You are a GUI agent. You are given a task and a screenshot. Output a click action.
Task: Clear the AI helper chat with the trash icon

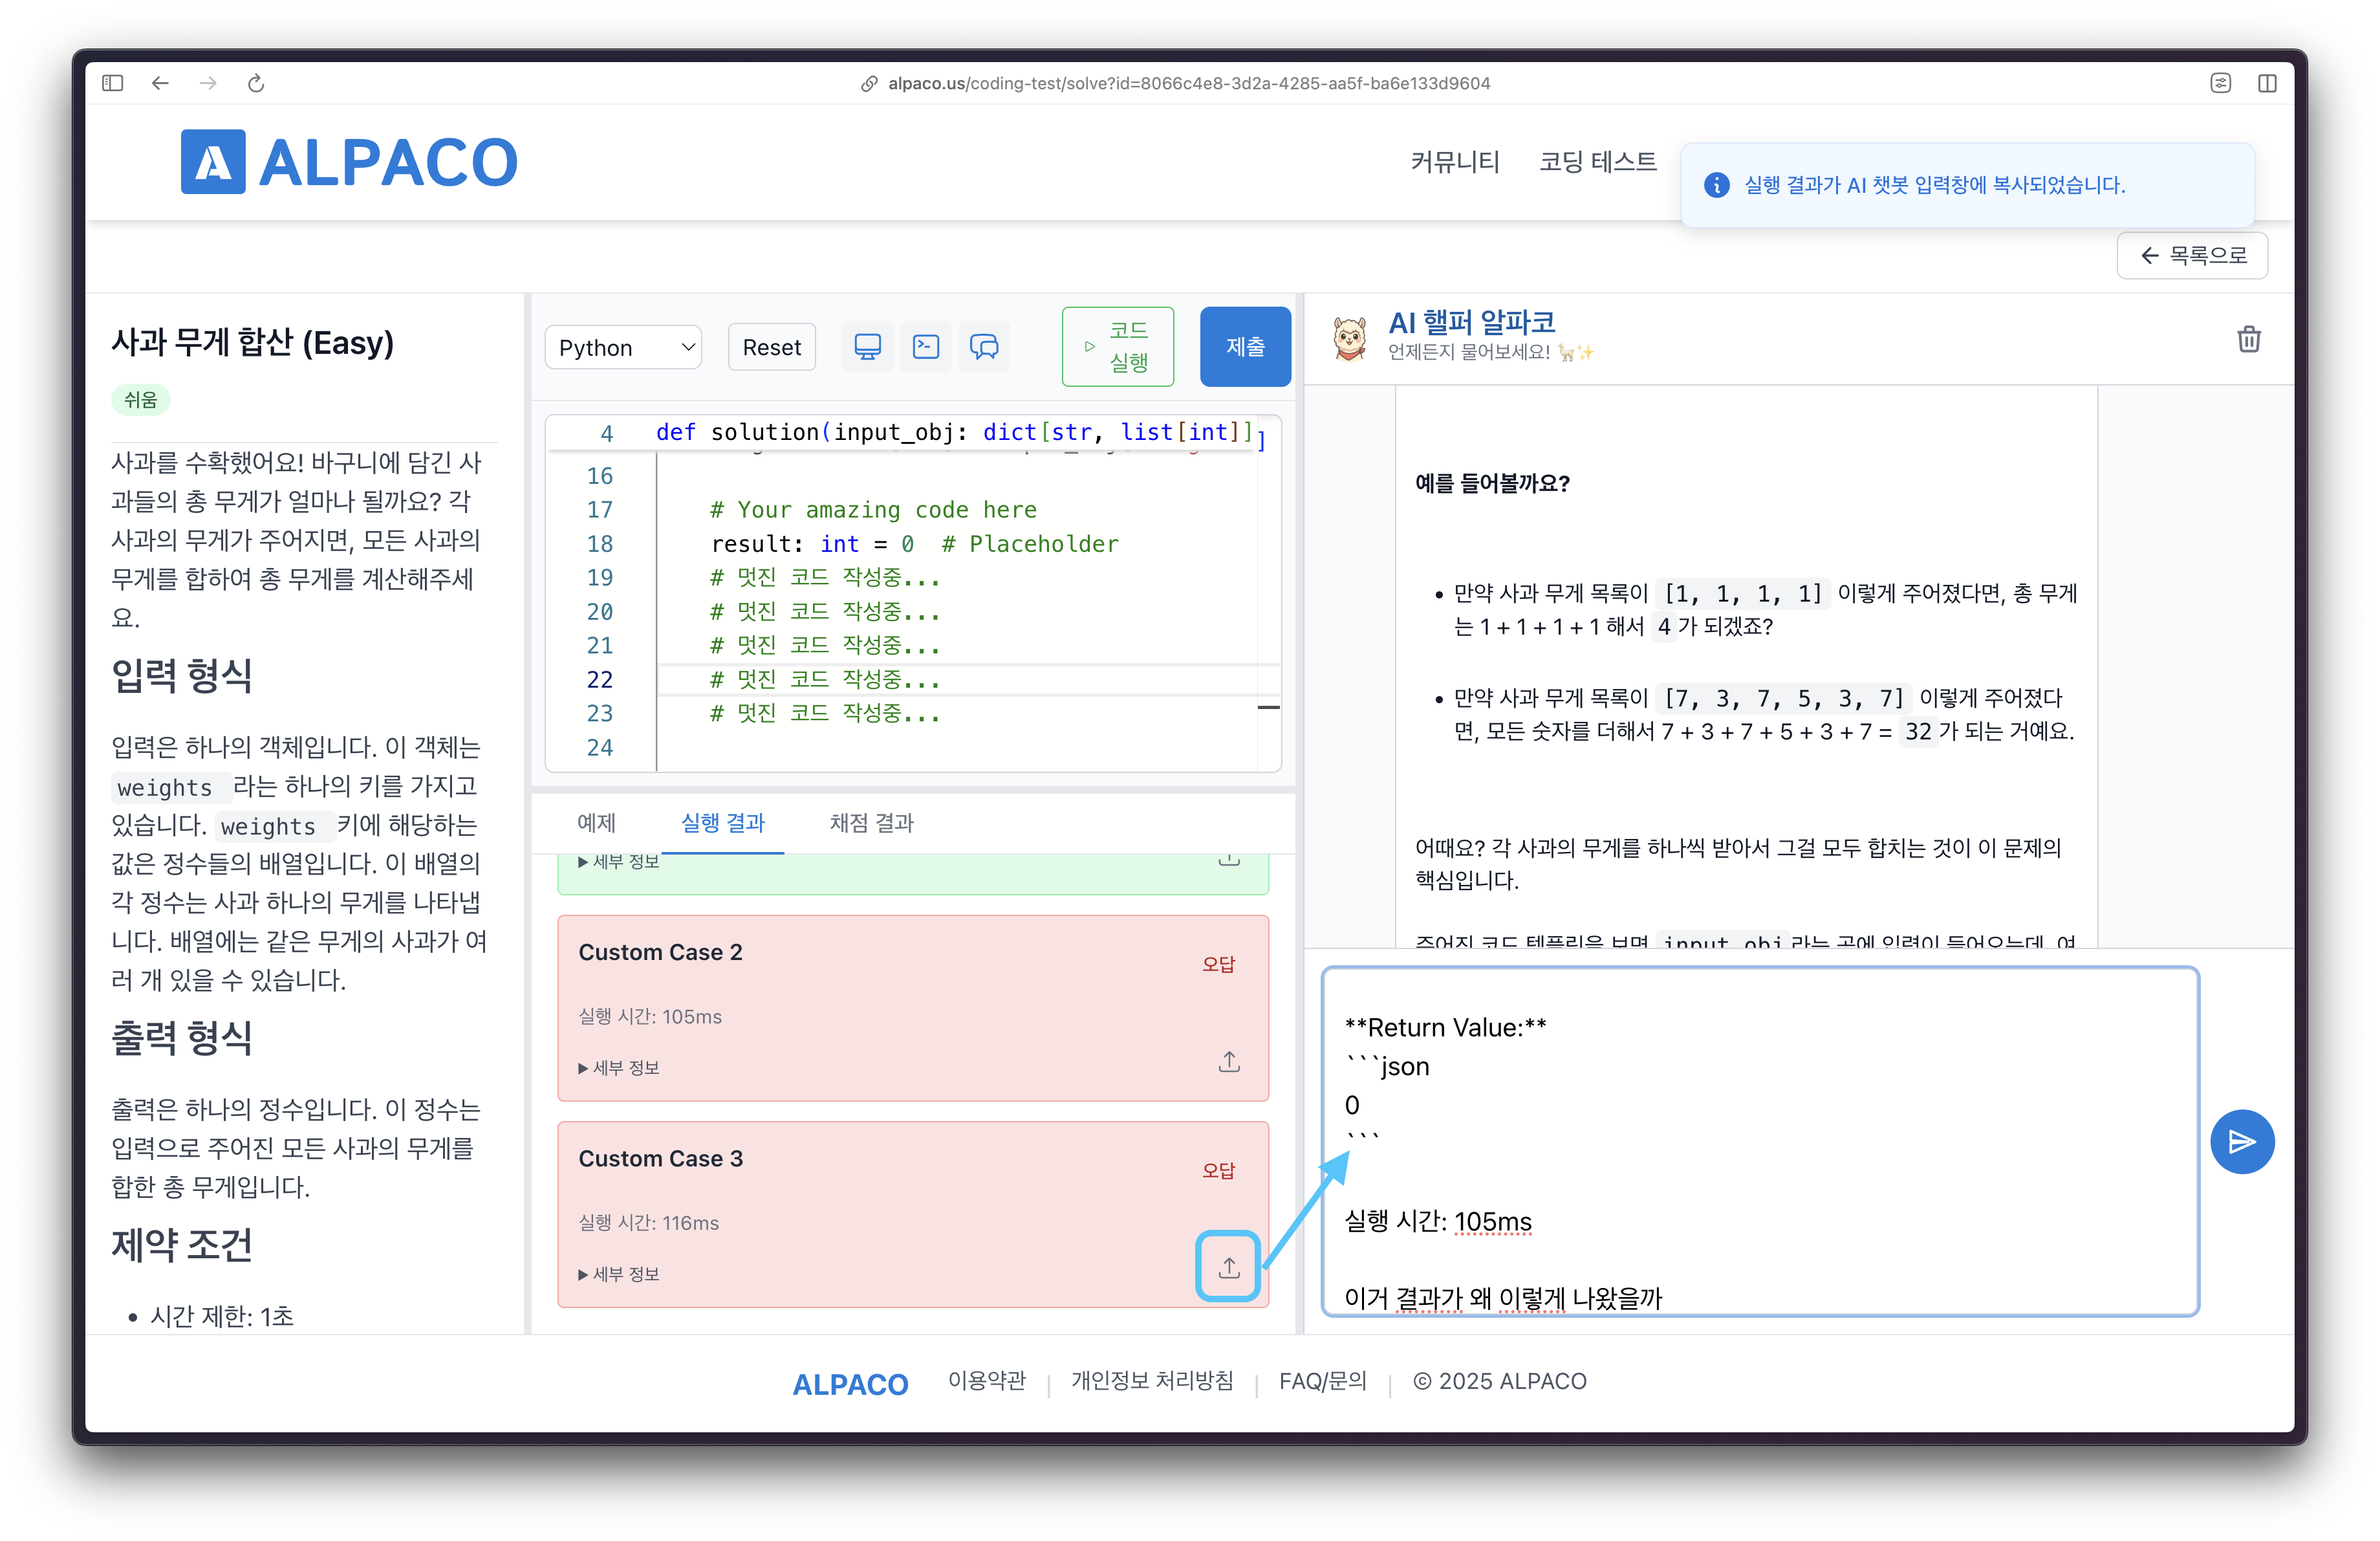(x=2248, y=339)
